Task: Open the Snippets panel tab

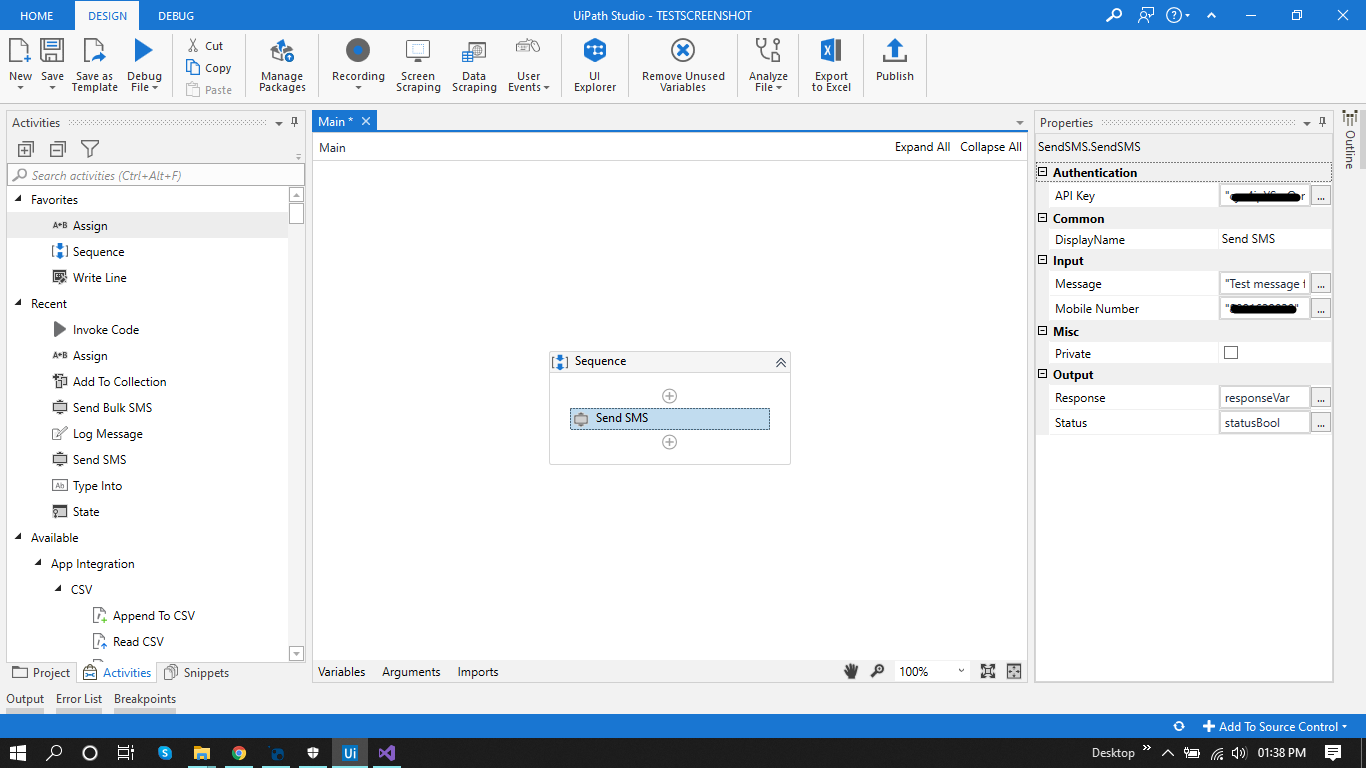Action: click(197, 673)
